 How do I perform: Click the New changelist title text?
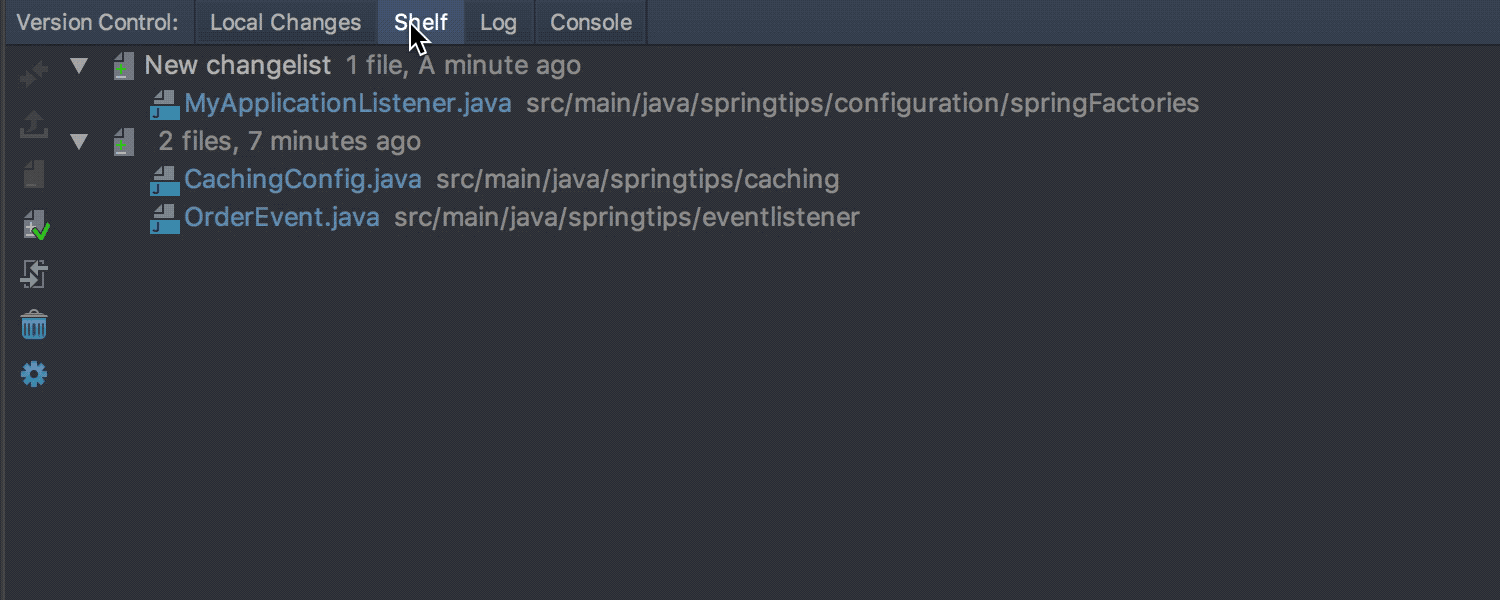pos(238,65)
